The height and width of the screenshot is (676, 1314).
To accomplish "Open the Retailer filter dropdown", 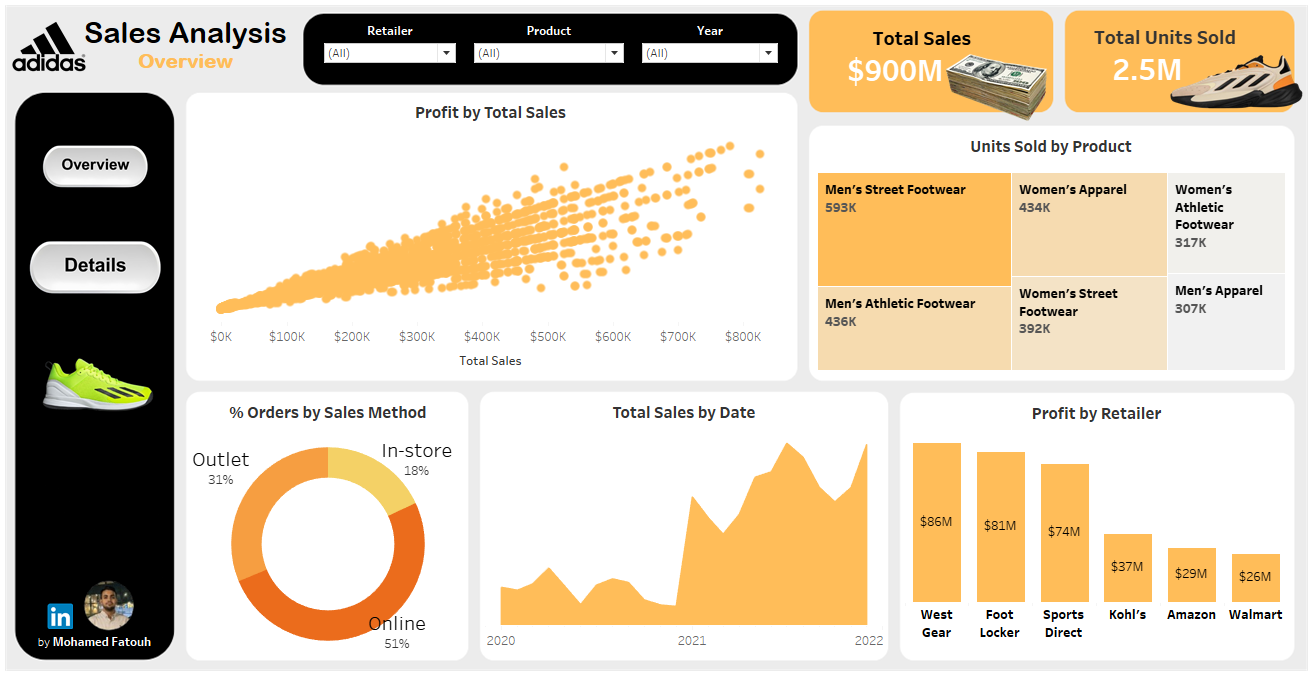I will pyautogui.click(x=390, y=53).
